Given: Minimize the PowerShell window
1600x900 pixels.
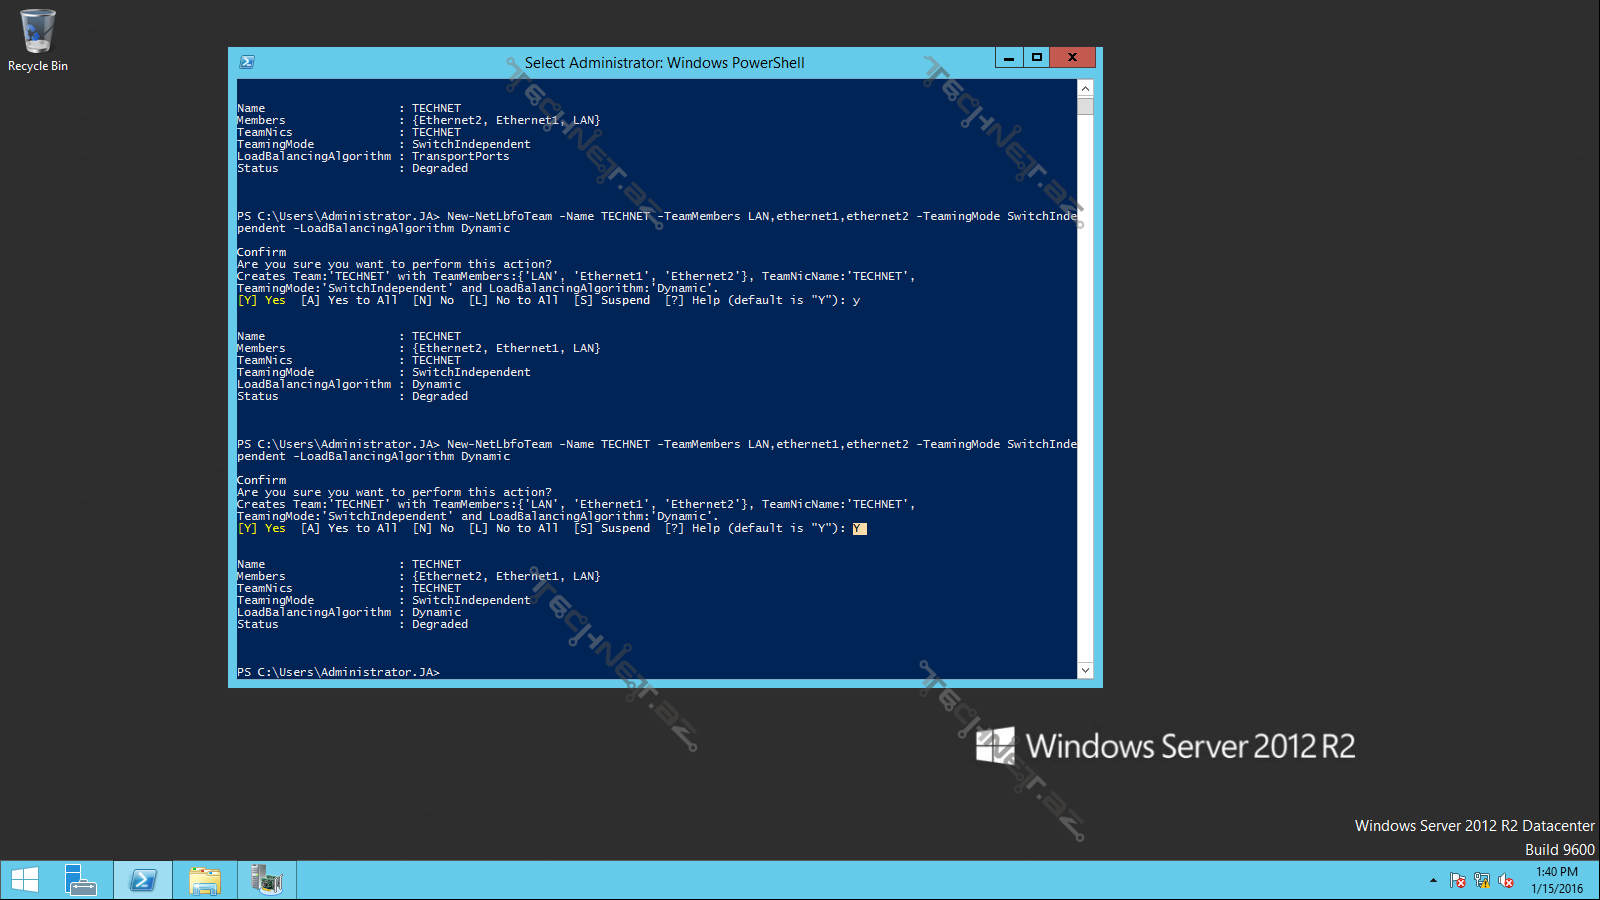Looking at the screenshot, I should [x=1009, y=58].
